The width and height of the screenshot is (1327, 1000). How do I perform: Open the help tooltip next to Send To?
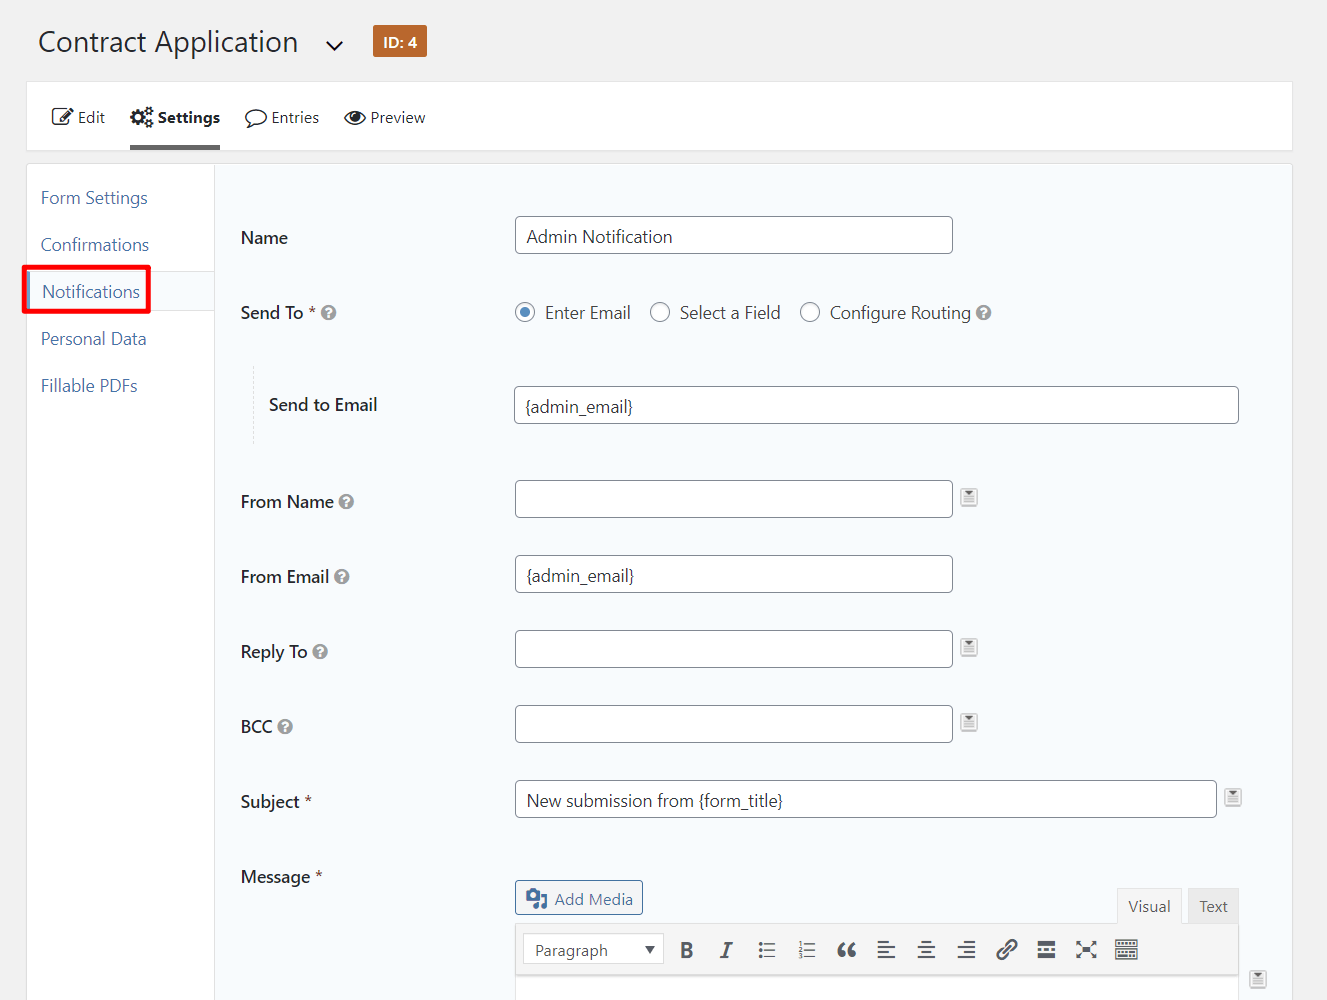pos(328,312)
